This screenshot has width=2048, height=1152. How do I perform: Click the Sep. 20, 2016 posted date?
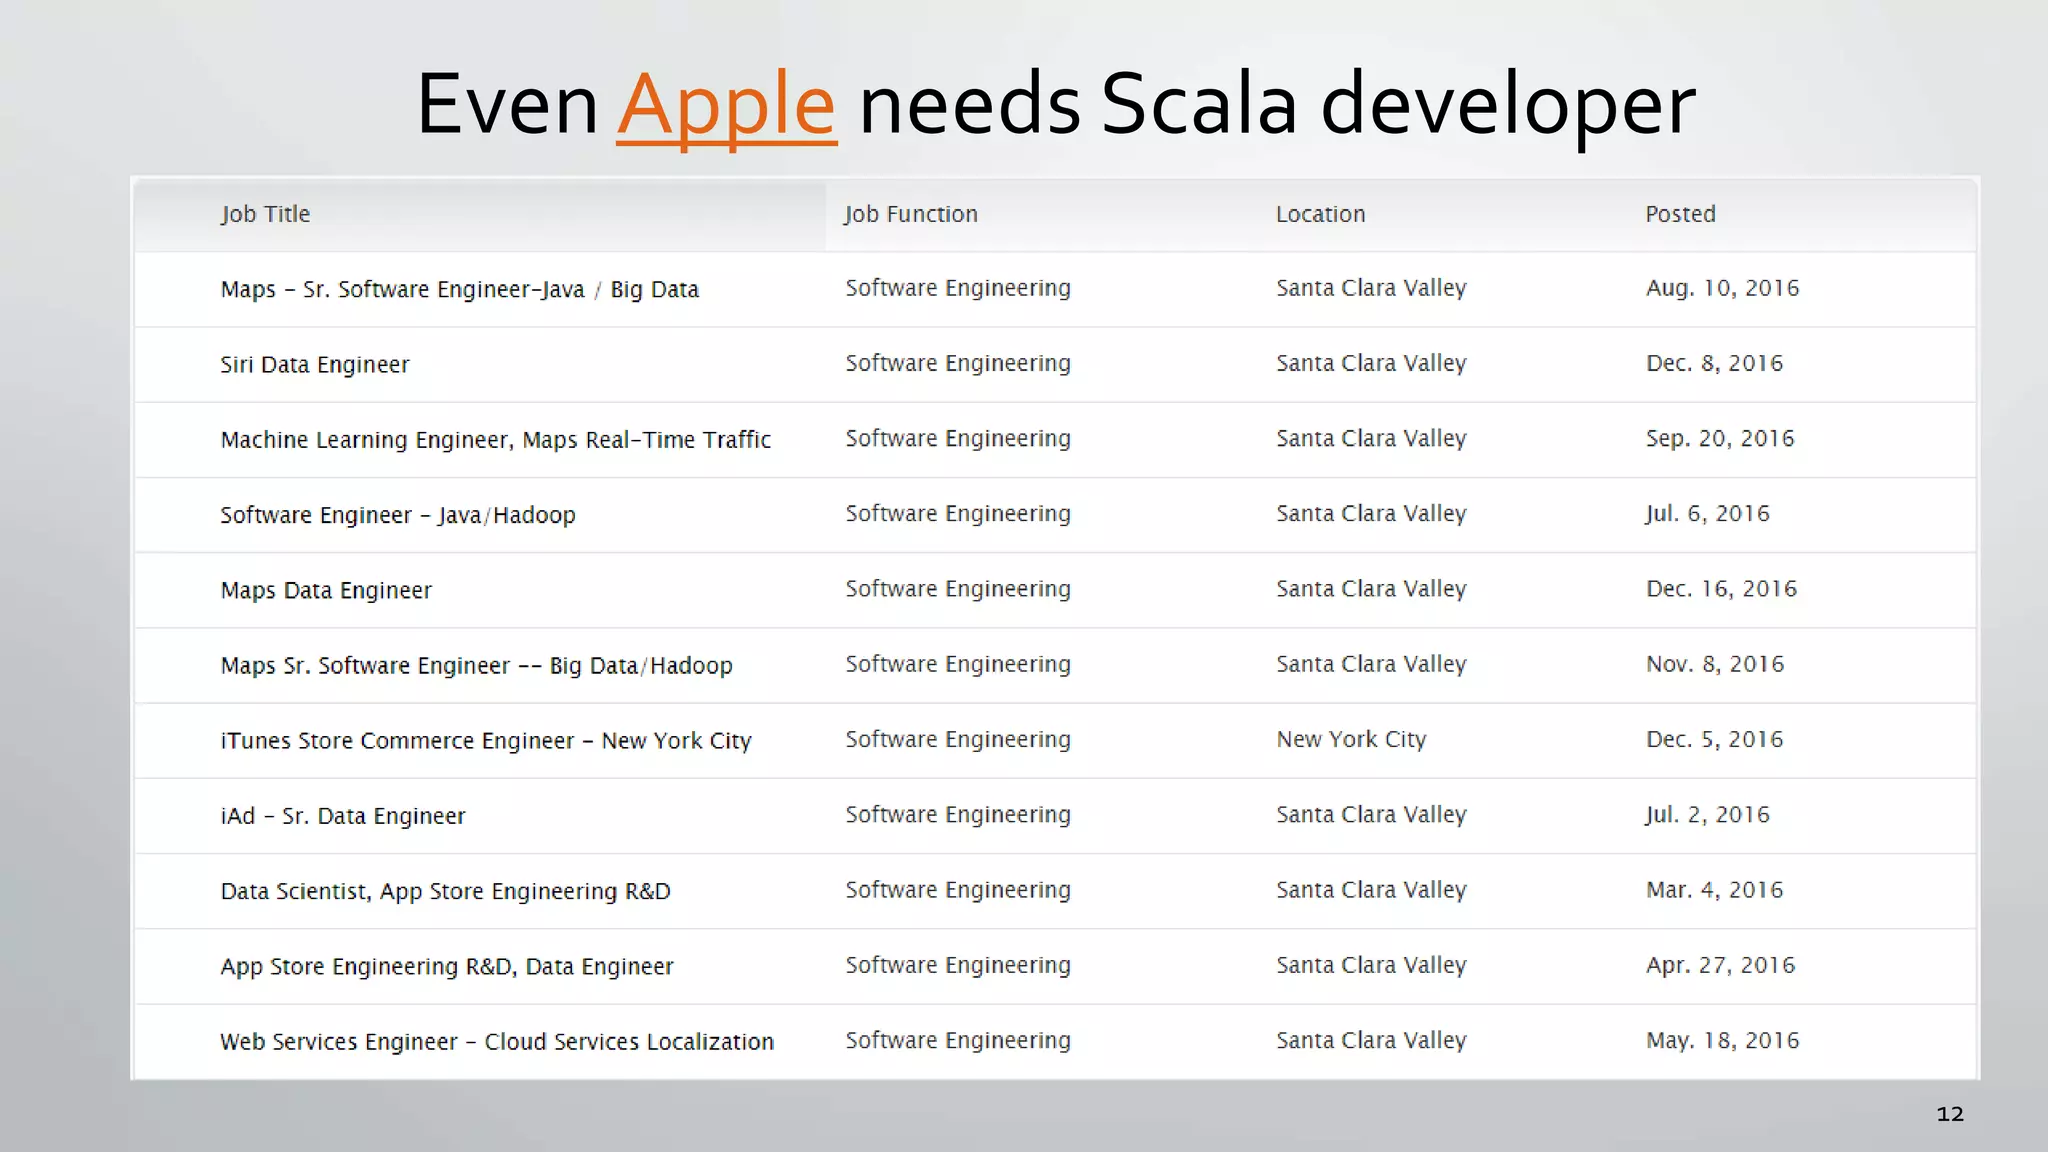pos(1720,438)
